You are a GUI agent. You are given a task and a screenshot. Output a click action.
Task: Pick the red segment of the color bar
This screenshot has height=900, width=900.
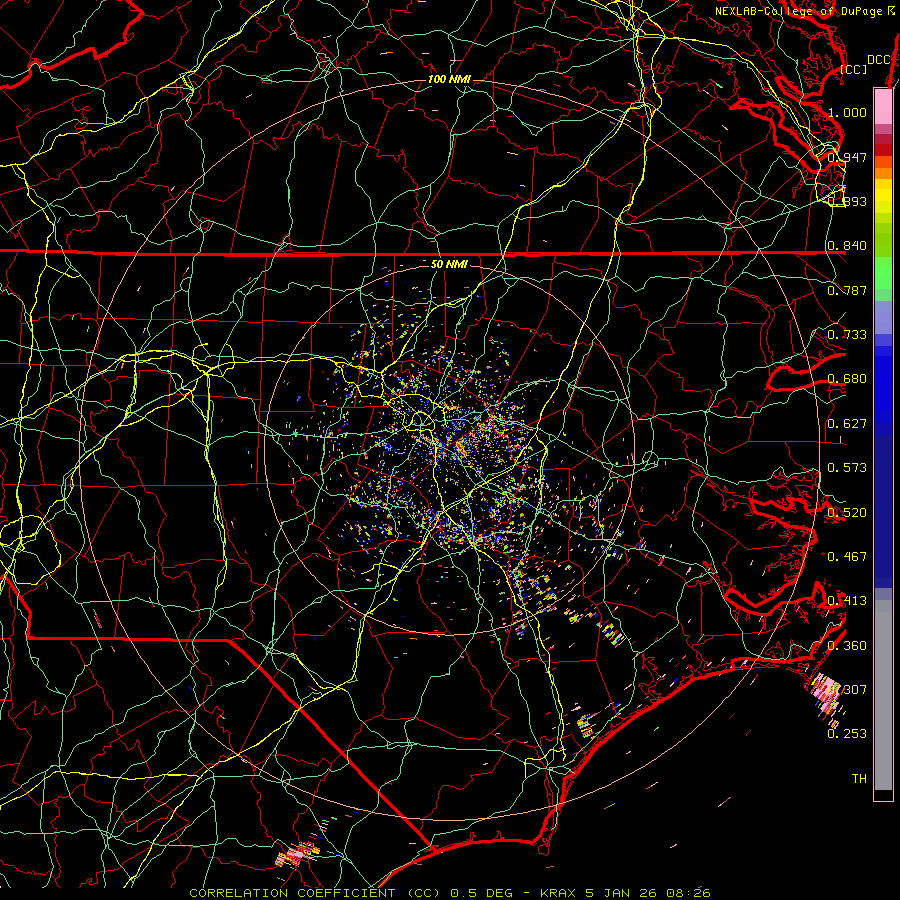click(x=883, y=150)
